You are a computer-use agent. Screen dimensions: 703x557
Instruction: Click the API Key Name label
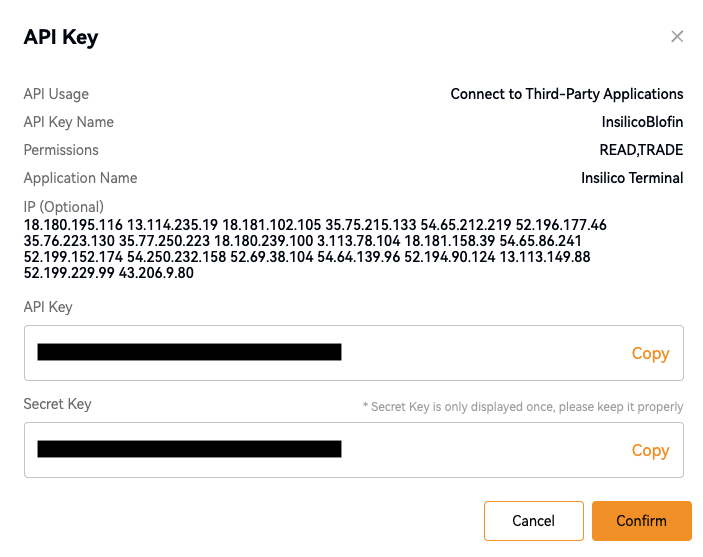click(x=68, y=122)
